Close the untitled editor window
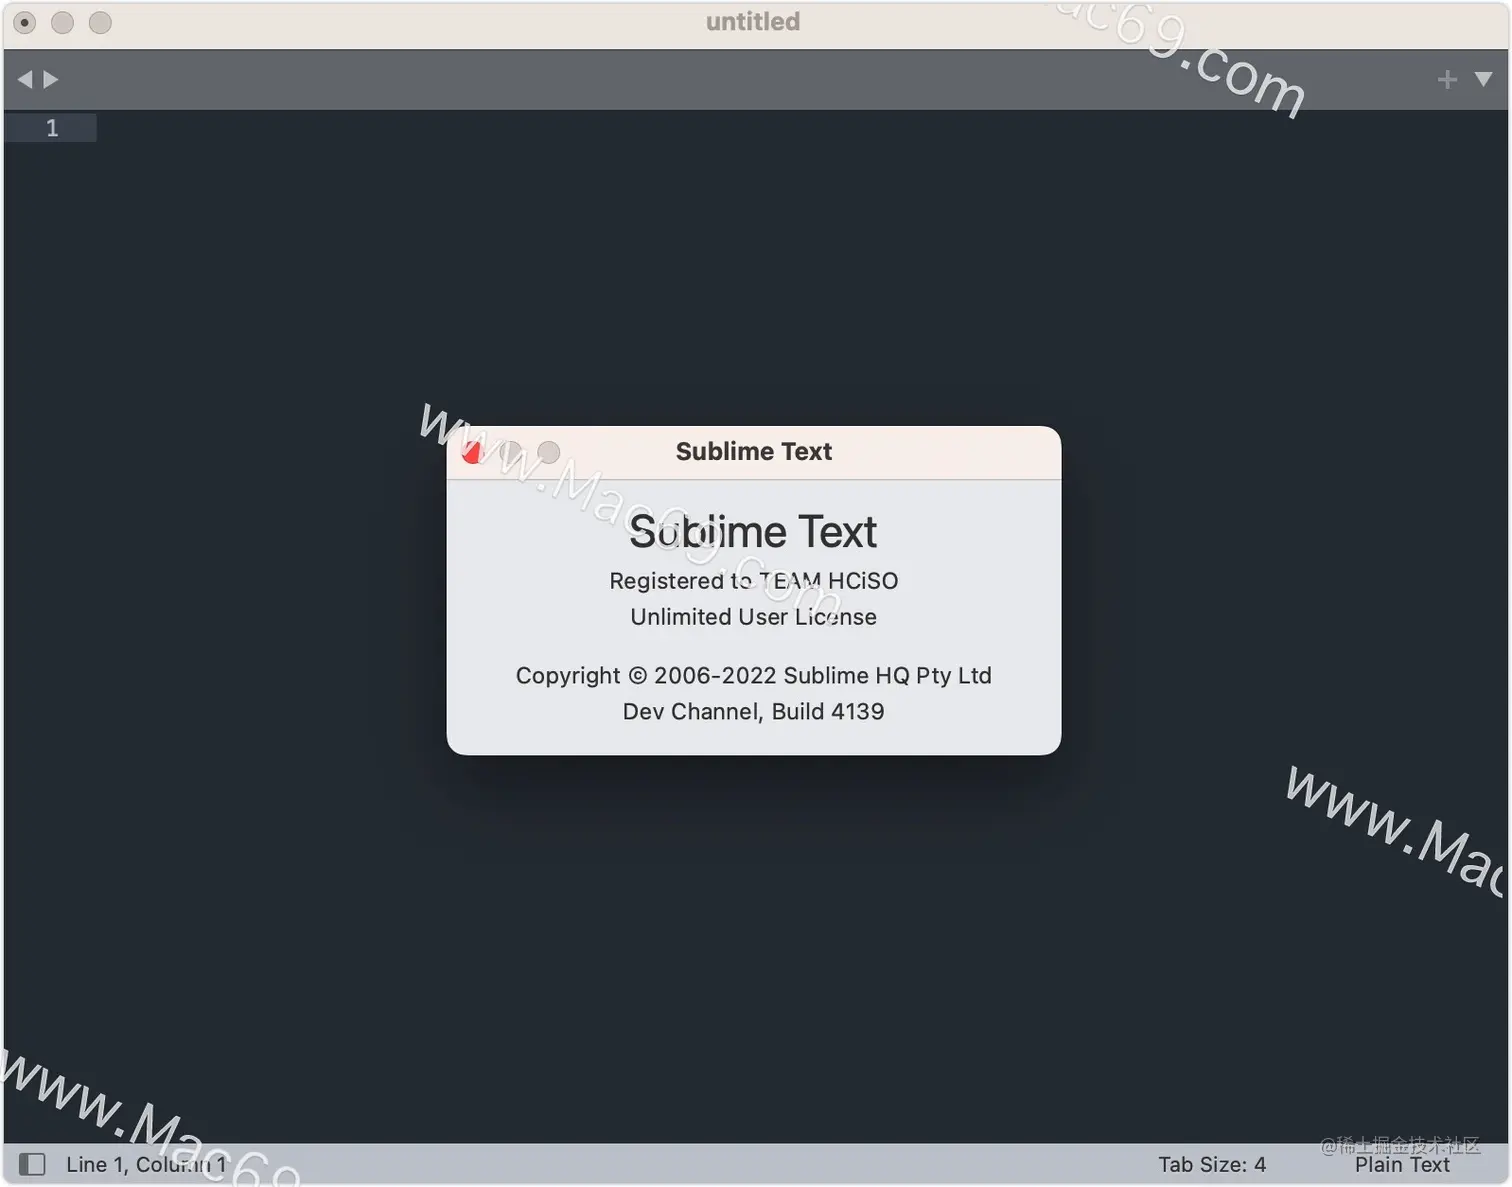This screenshot has height=1187, width=1512. click(25, 22)
